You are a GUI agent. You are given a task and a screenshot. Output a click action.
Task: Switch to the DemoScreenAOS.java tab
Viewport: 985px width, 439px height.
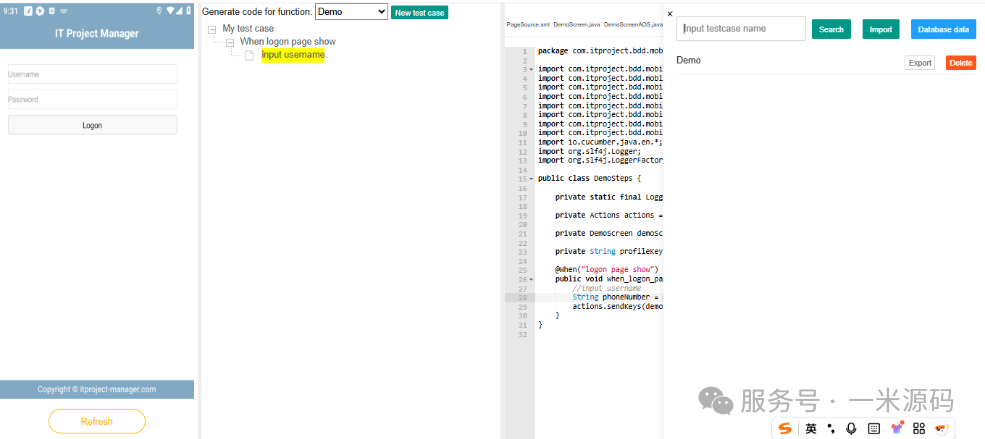pos(633,25)
